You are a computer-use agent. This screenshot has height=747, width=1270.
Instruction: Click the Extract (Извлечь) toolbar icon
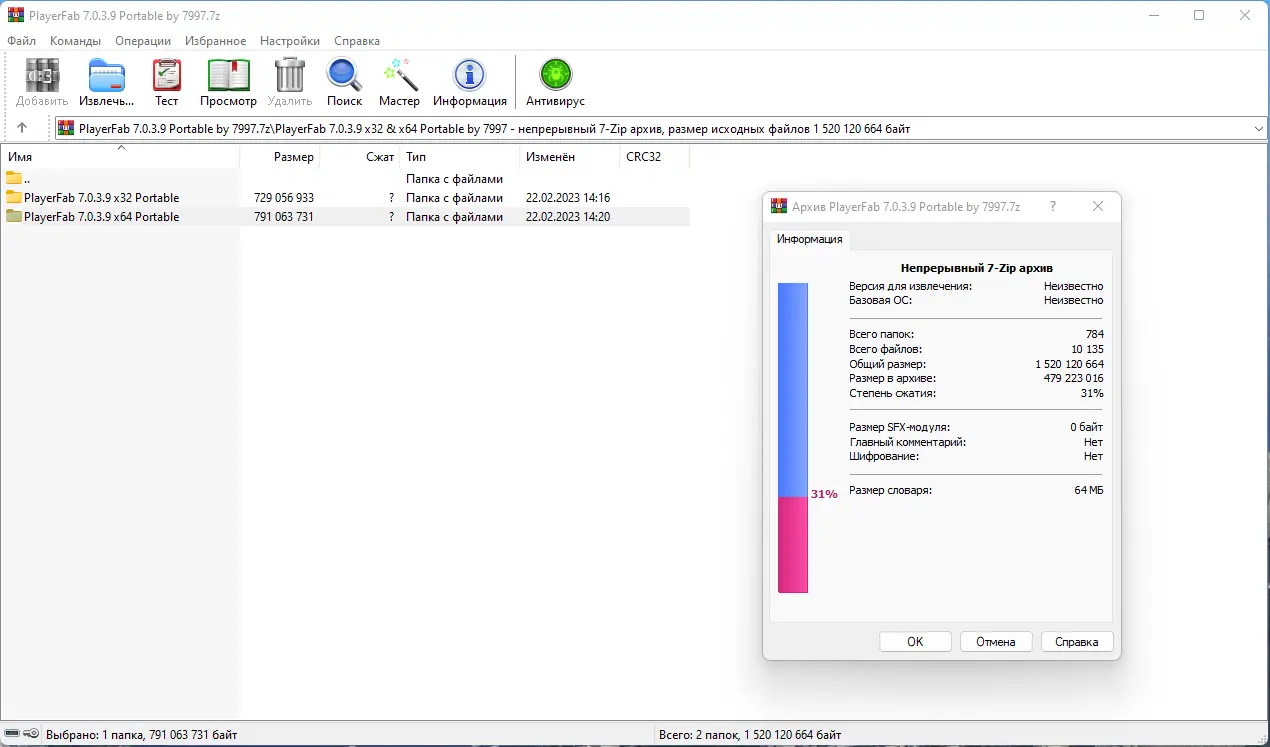tap(107, 75)
